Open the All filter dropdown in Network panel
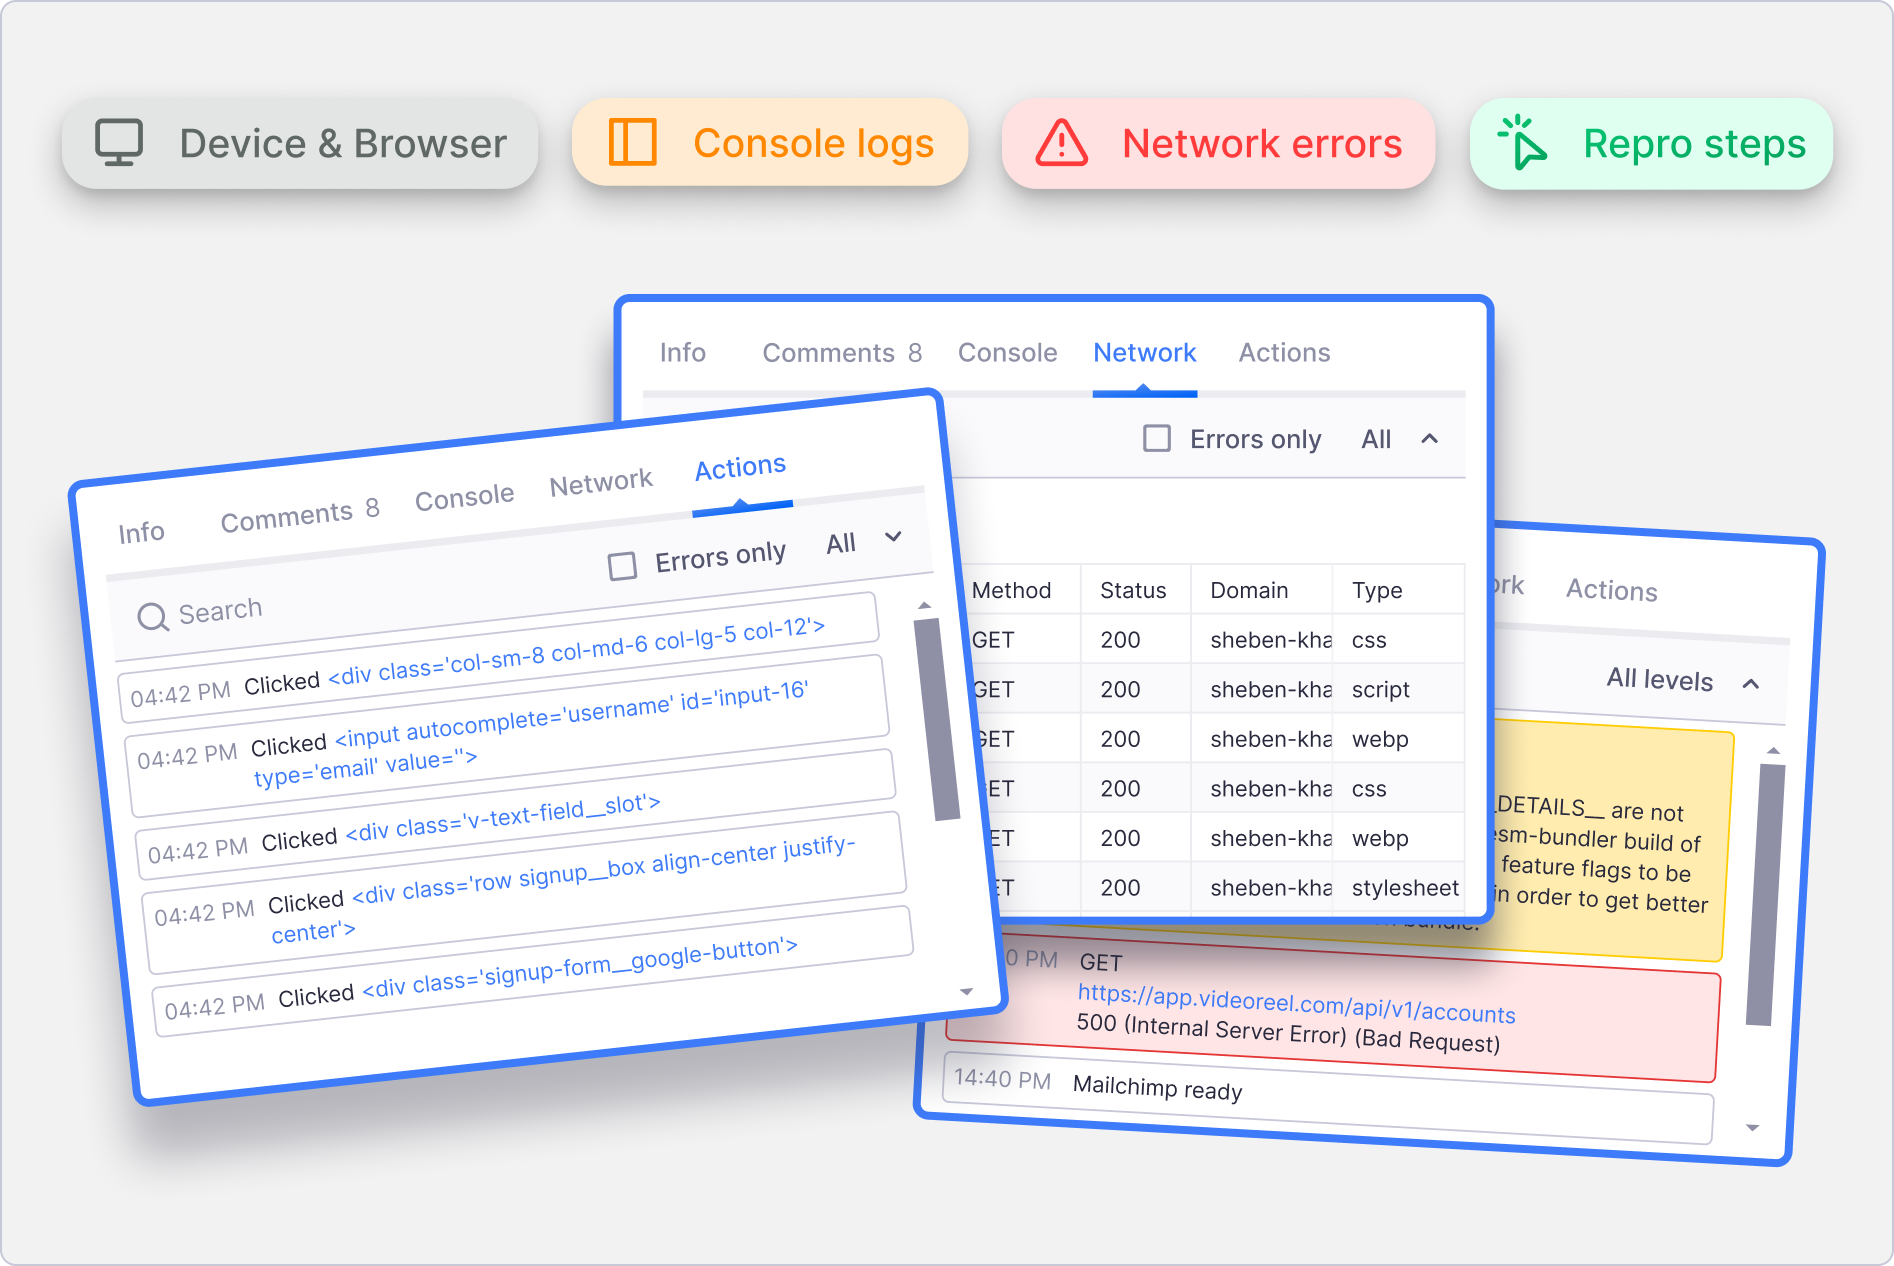Viewport: 1894px width, 1266px height. (1399, 439)
